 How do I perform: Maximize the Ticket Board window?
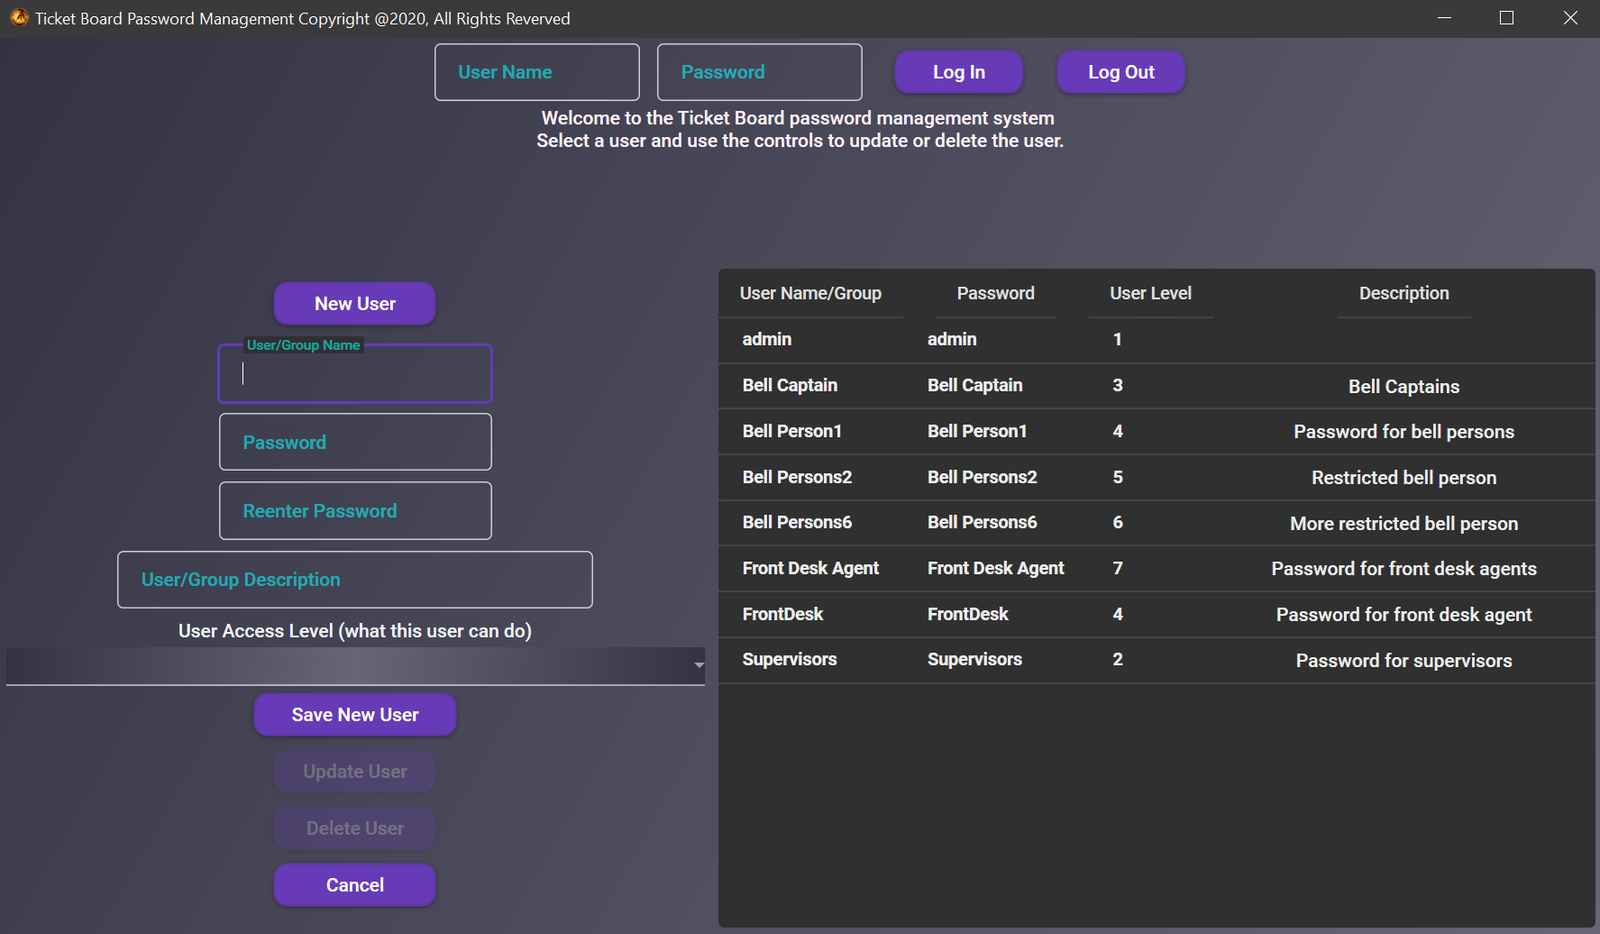click(1506, 18)
